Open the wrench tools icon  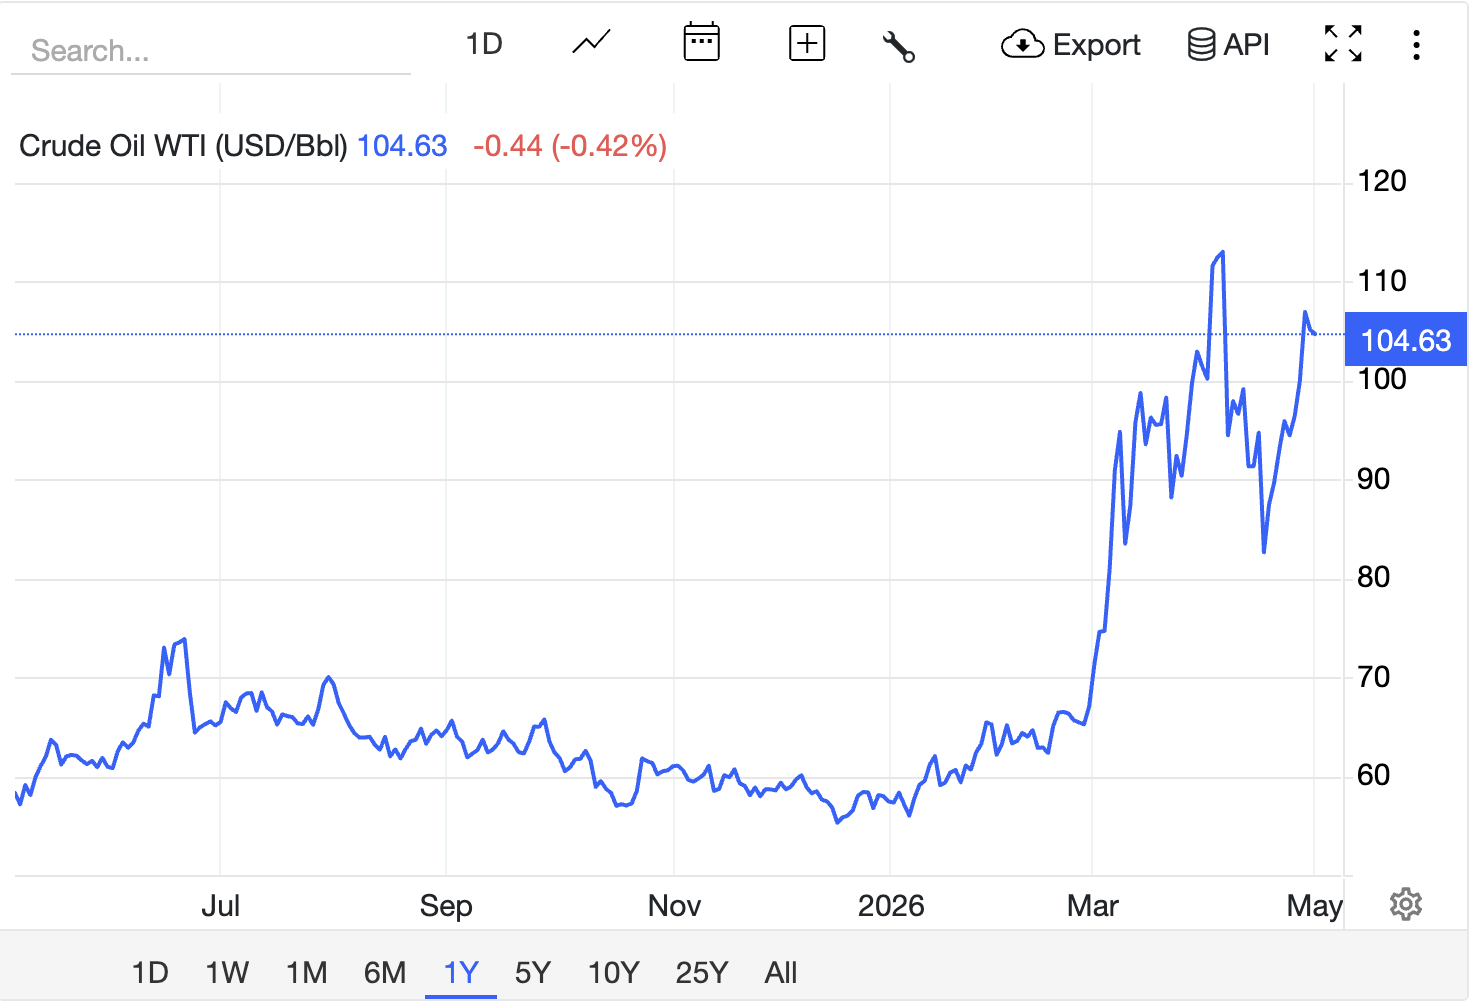click(x=898, y=46)
